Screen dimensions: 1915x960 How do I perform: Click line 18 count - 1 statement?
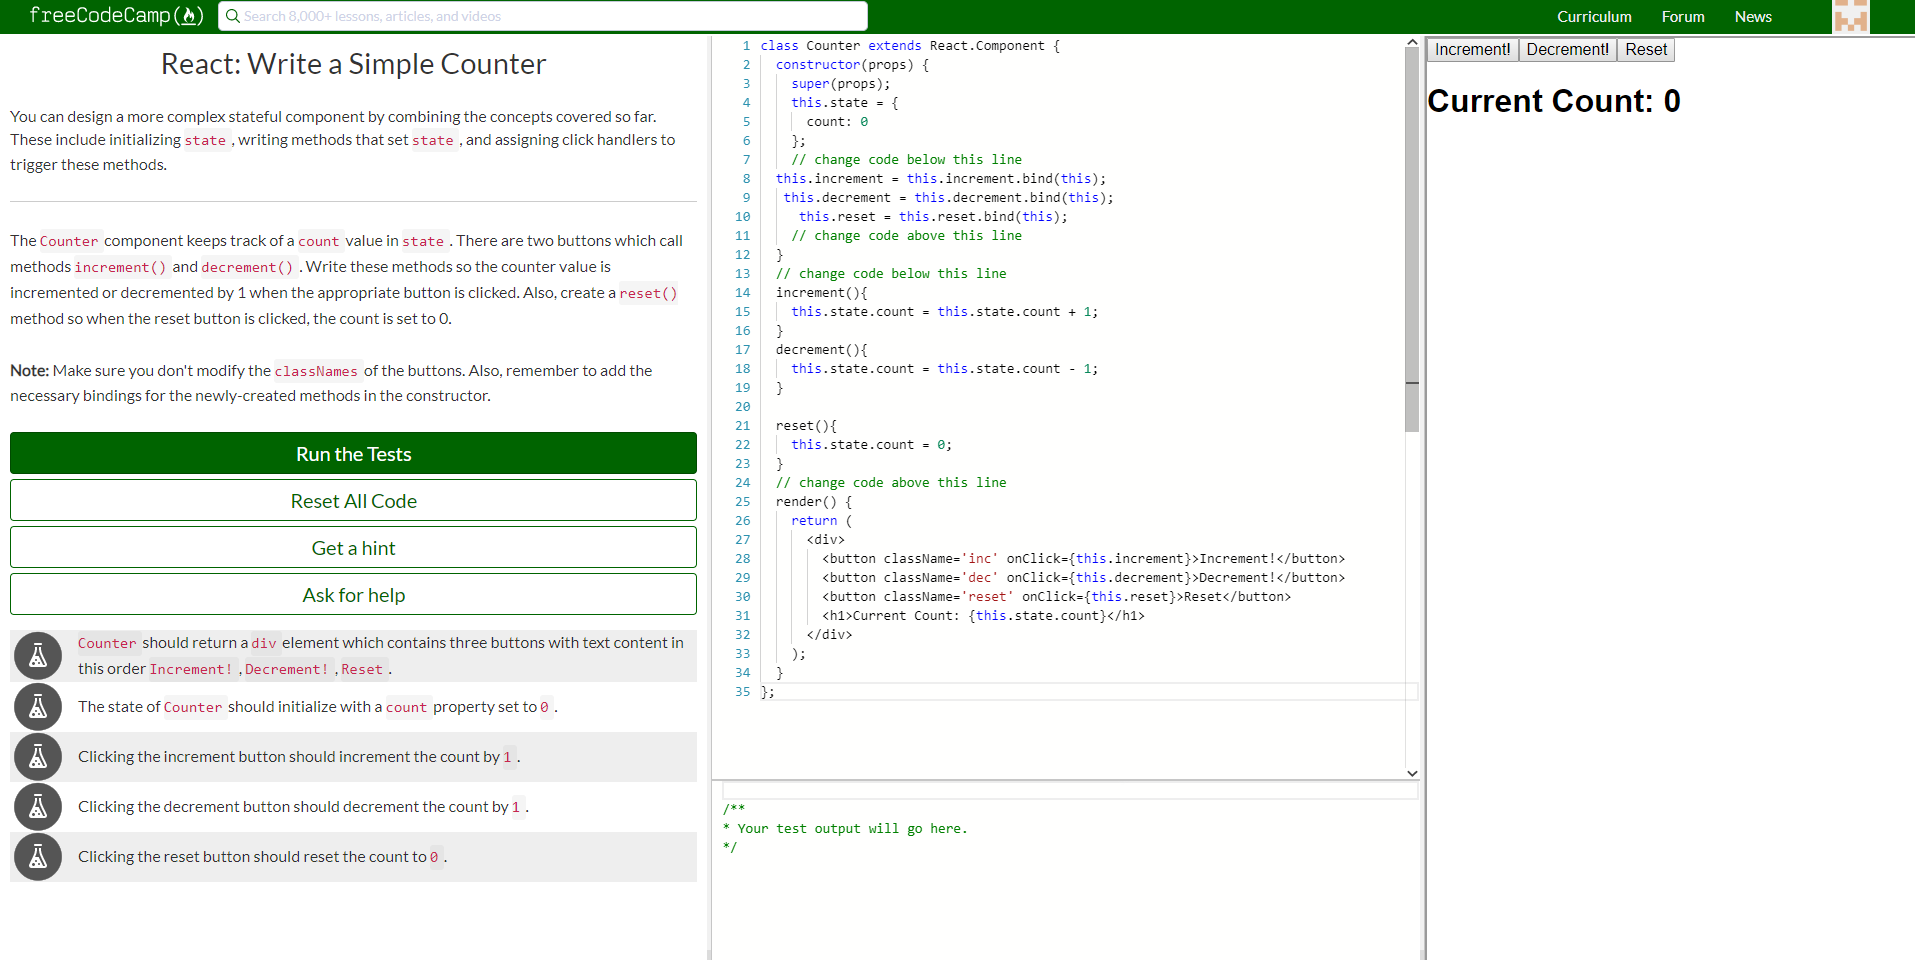(944, 369)
